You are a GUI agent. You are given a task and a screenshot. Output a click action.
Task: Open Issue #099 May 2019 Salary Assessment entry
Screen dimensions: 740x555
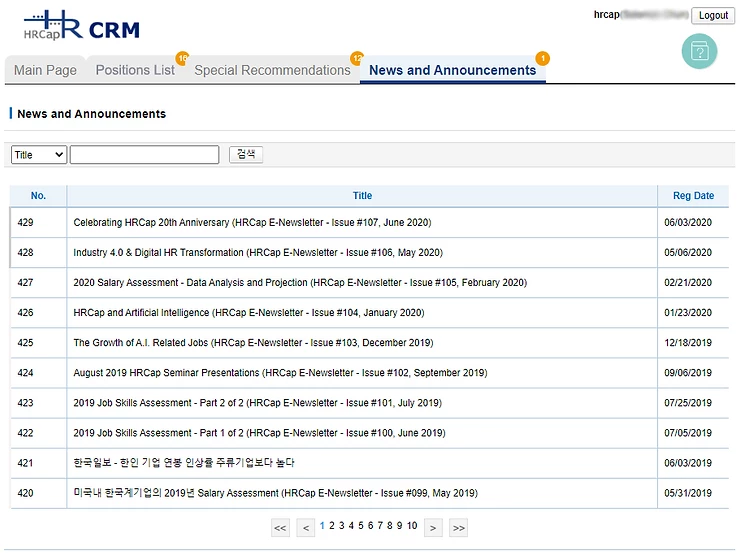276,493
